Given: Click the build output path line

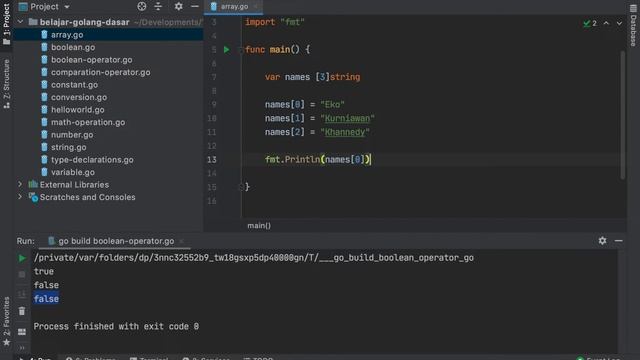Looking at the screenshot, I should coord(253,258).
